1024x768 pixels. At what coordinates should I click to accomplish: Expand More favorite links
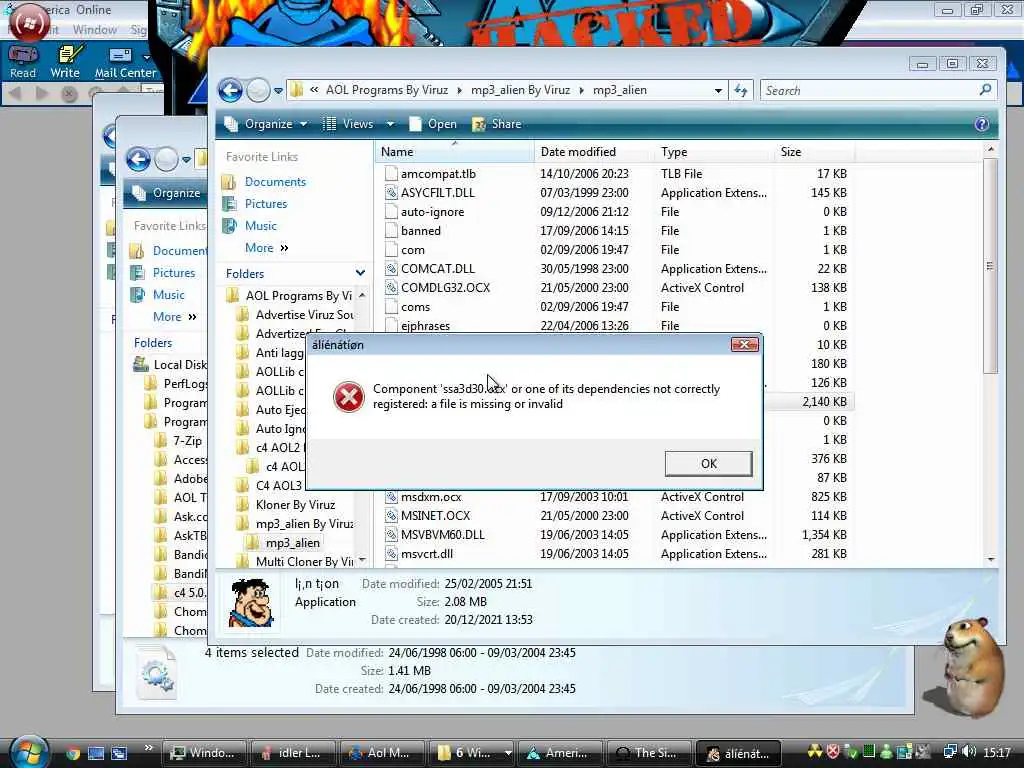[266, 248]
